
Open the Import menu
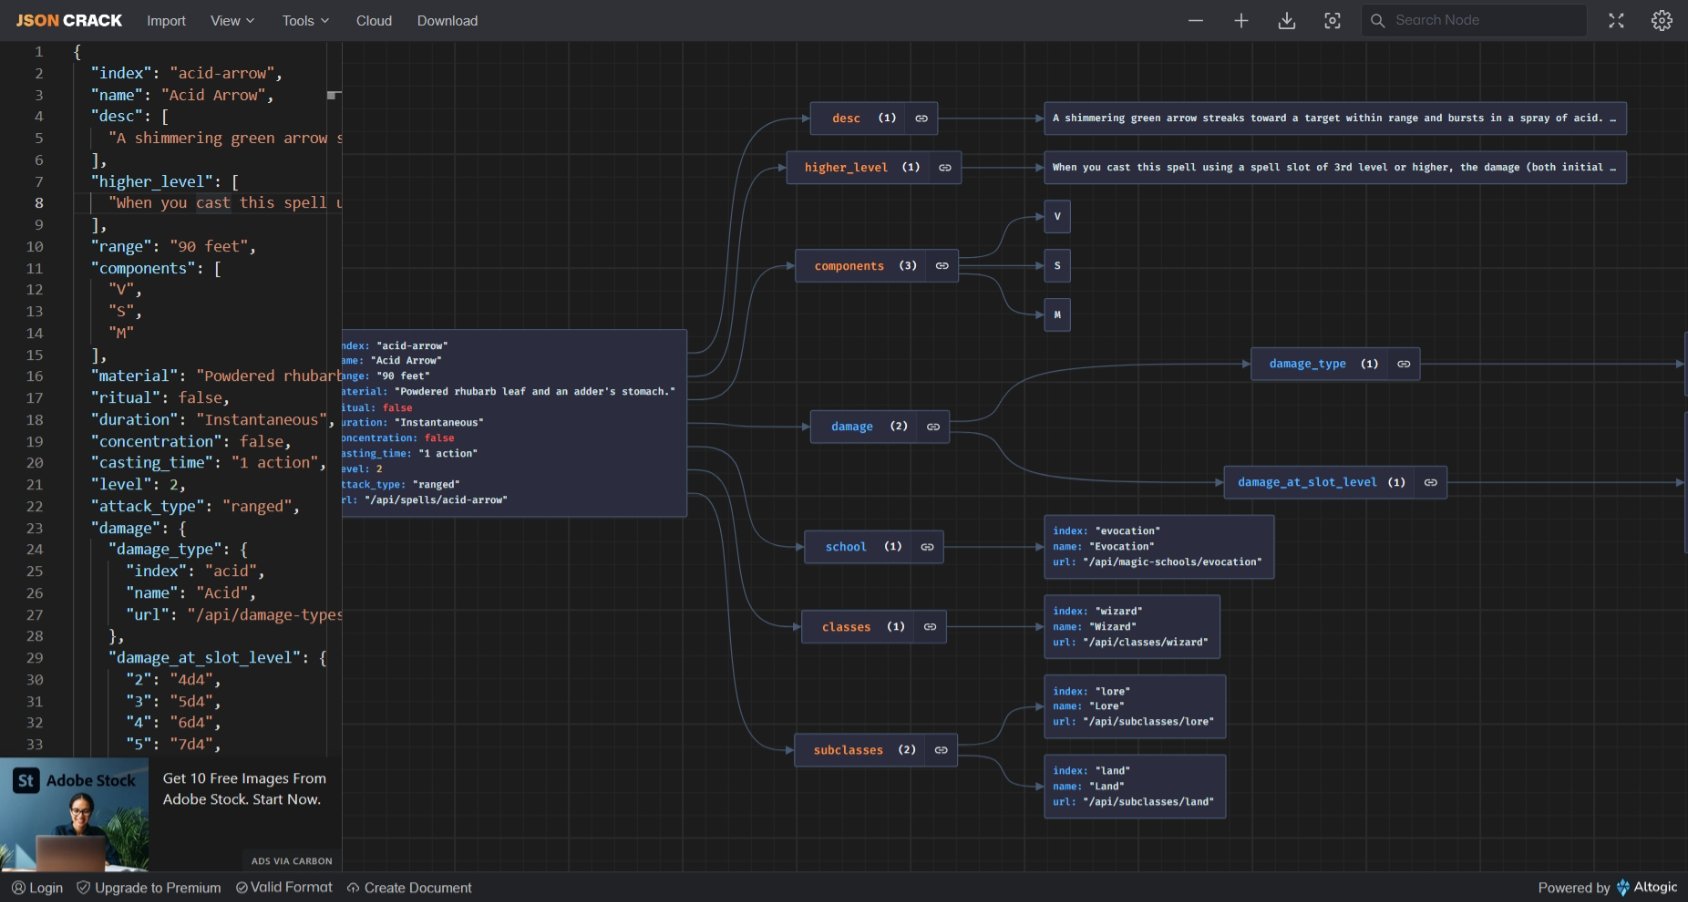click(x=166, y=20)
